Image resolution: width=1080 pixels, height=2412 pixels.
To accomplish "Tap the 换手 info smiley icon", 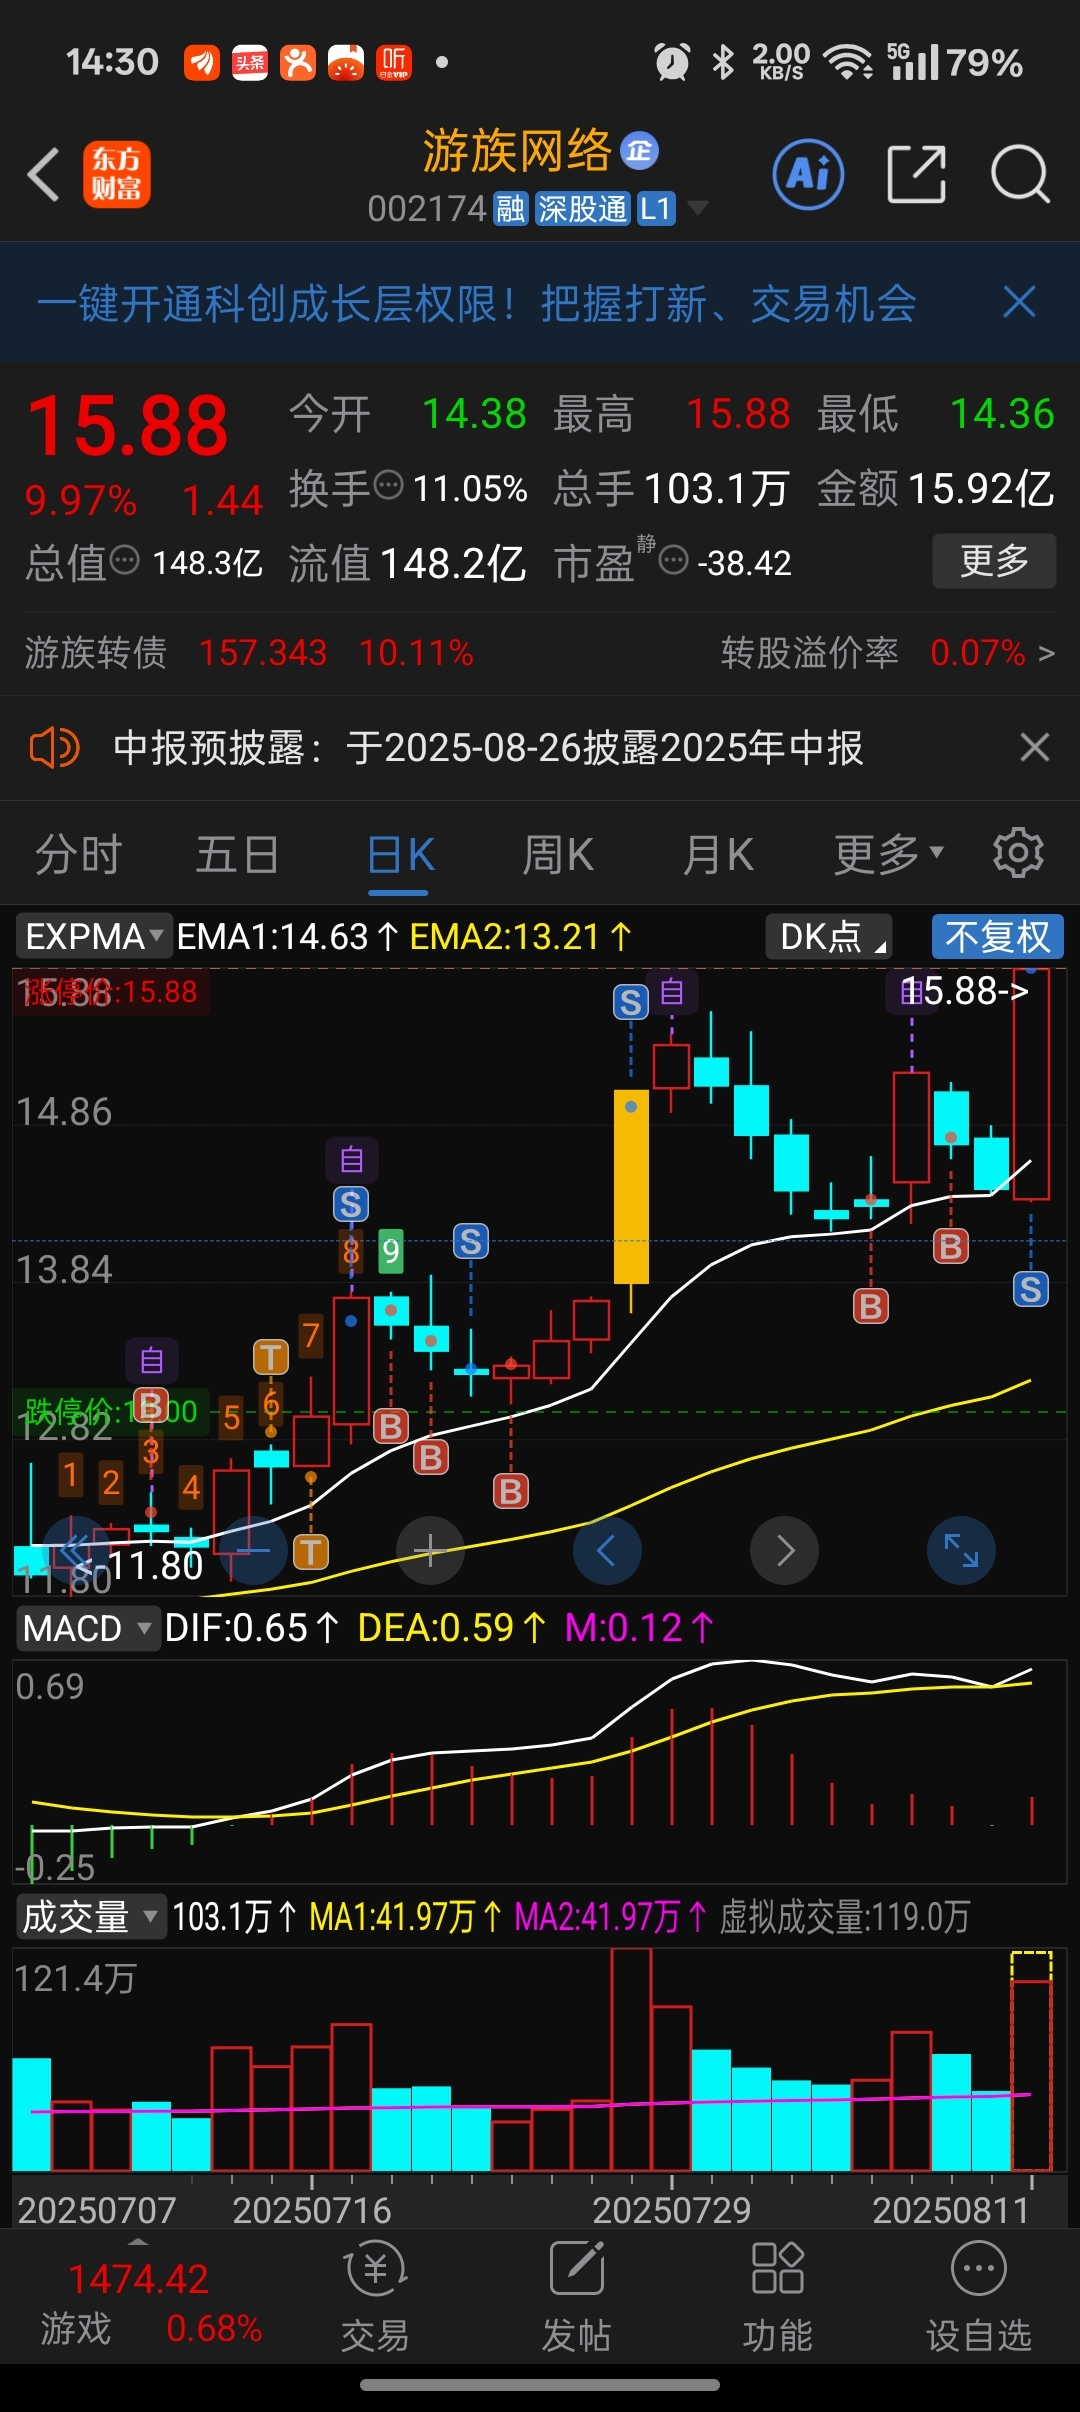I will click(x=388, y=486).
